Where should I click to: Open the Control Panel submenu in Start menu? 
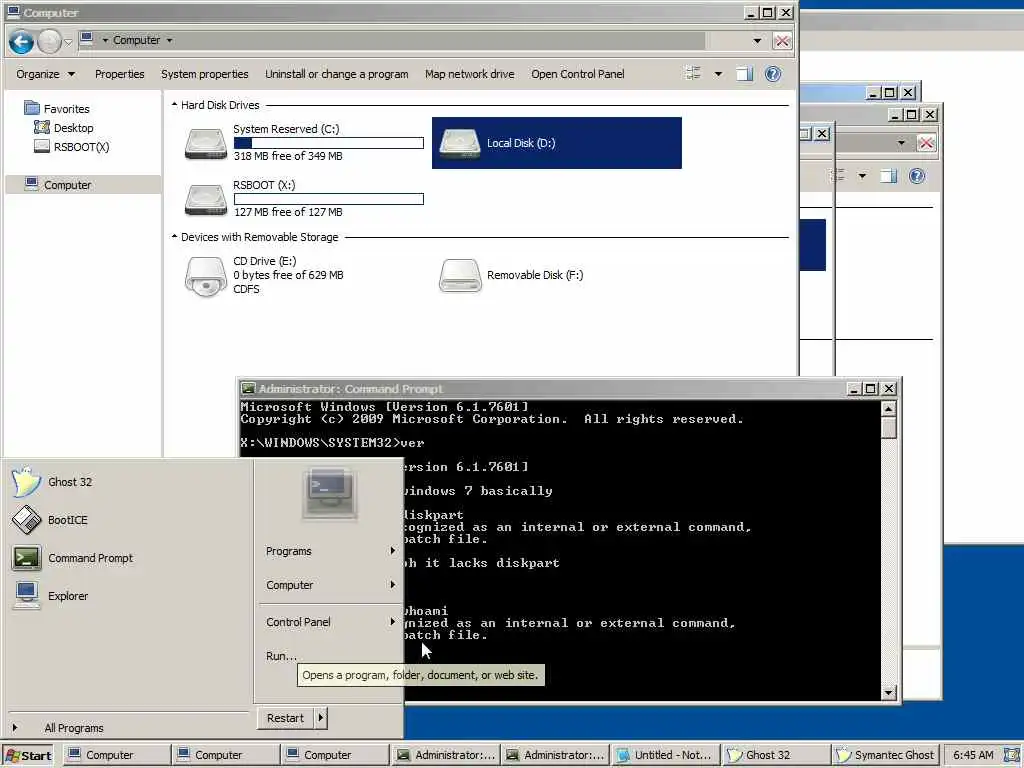pos(330,622)
